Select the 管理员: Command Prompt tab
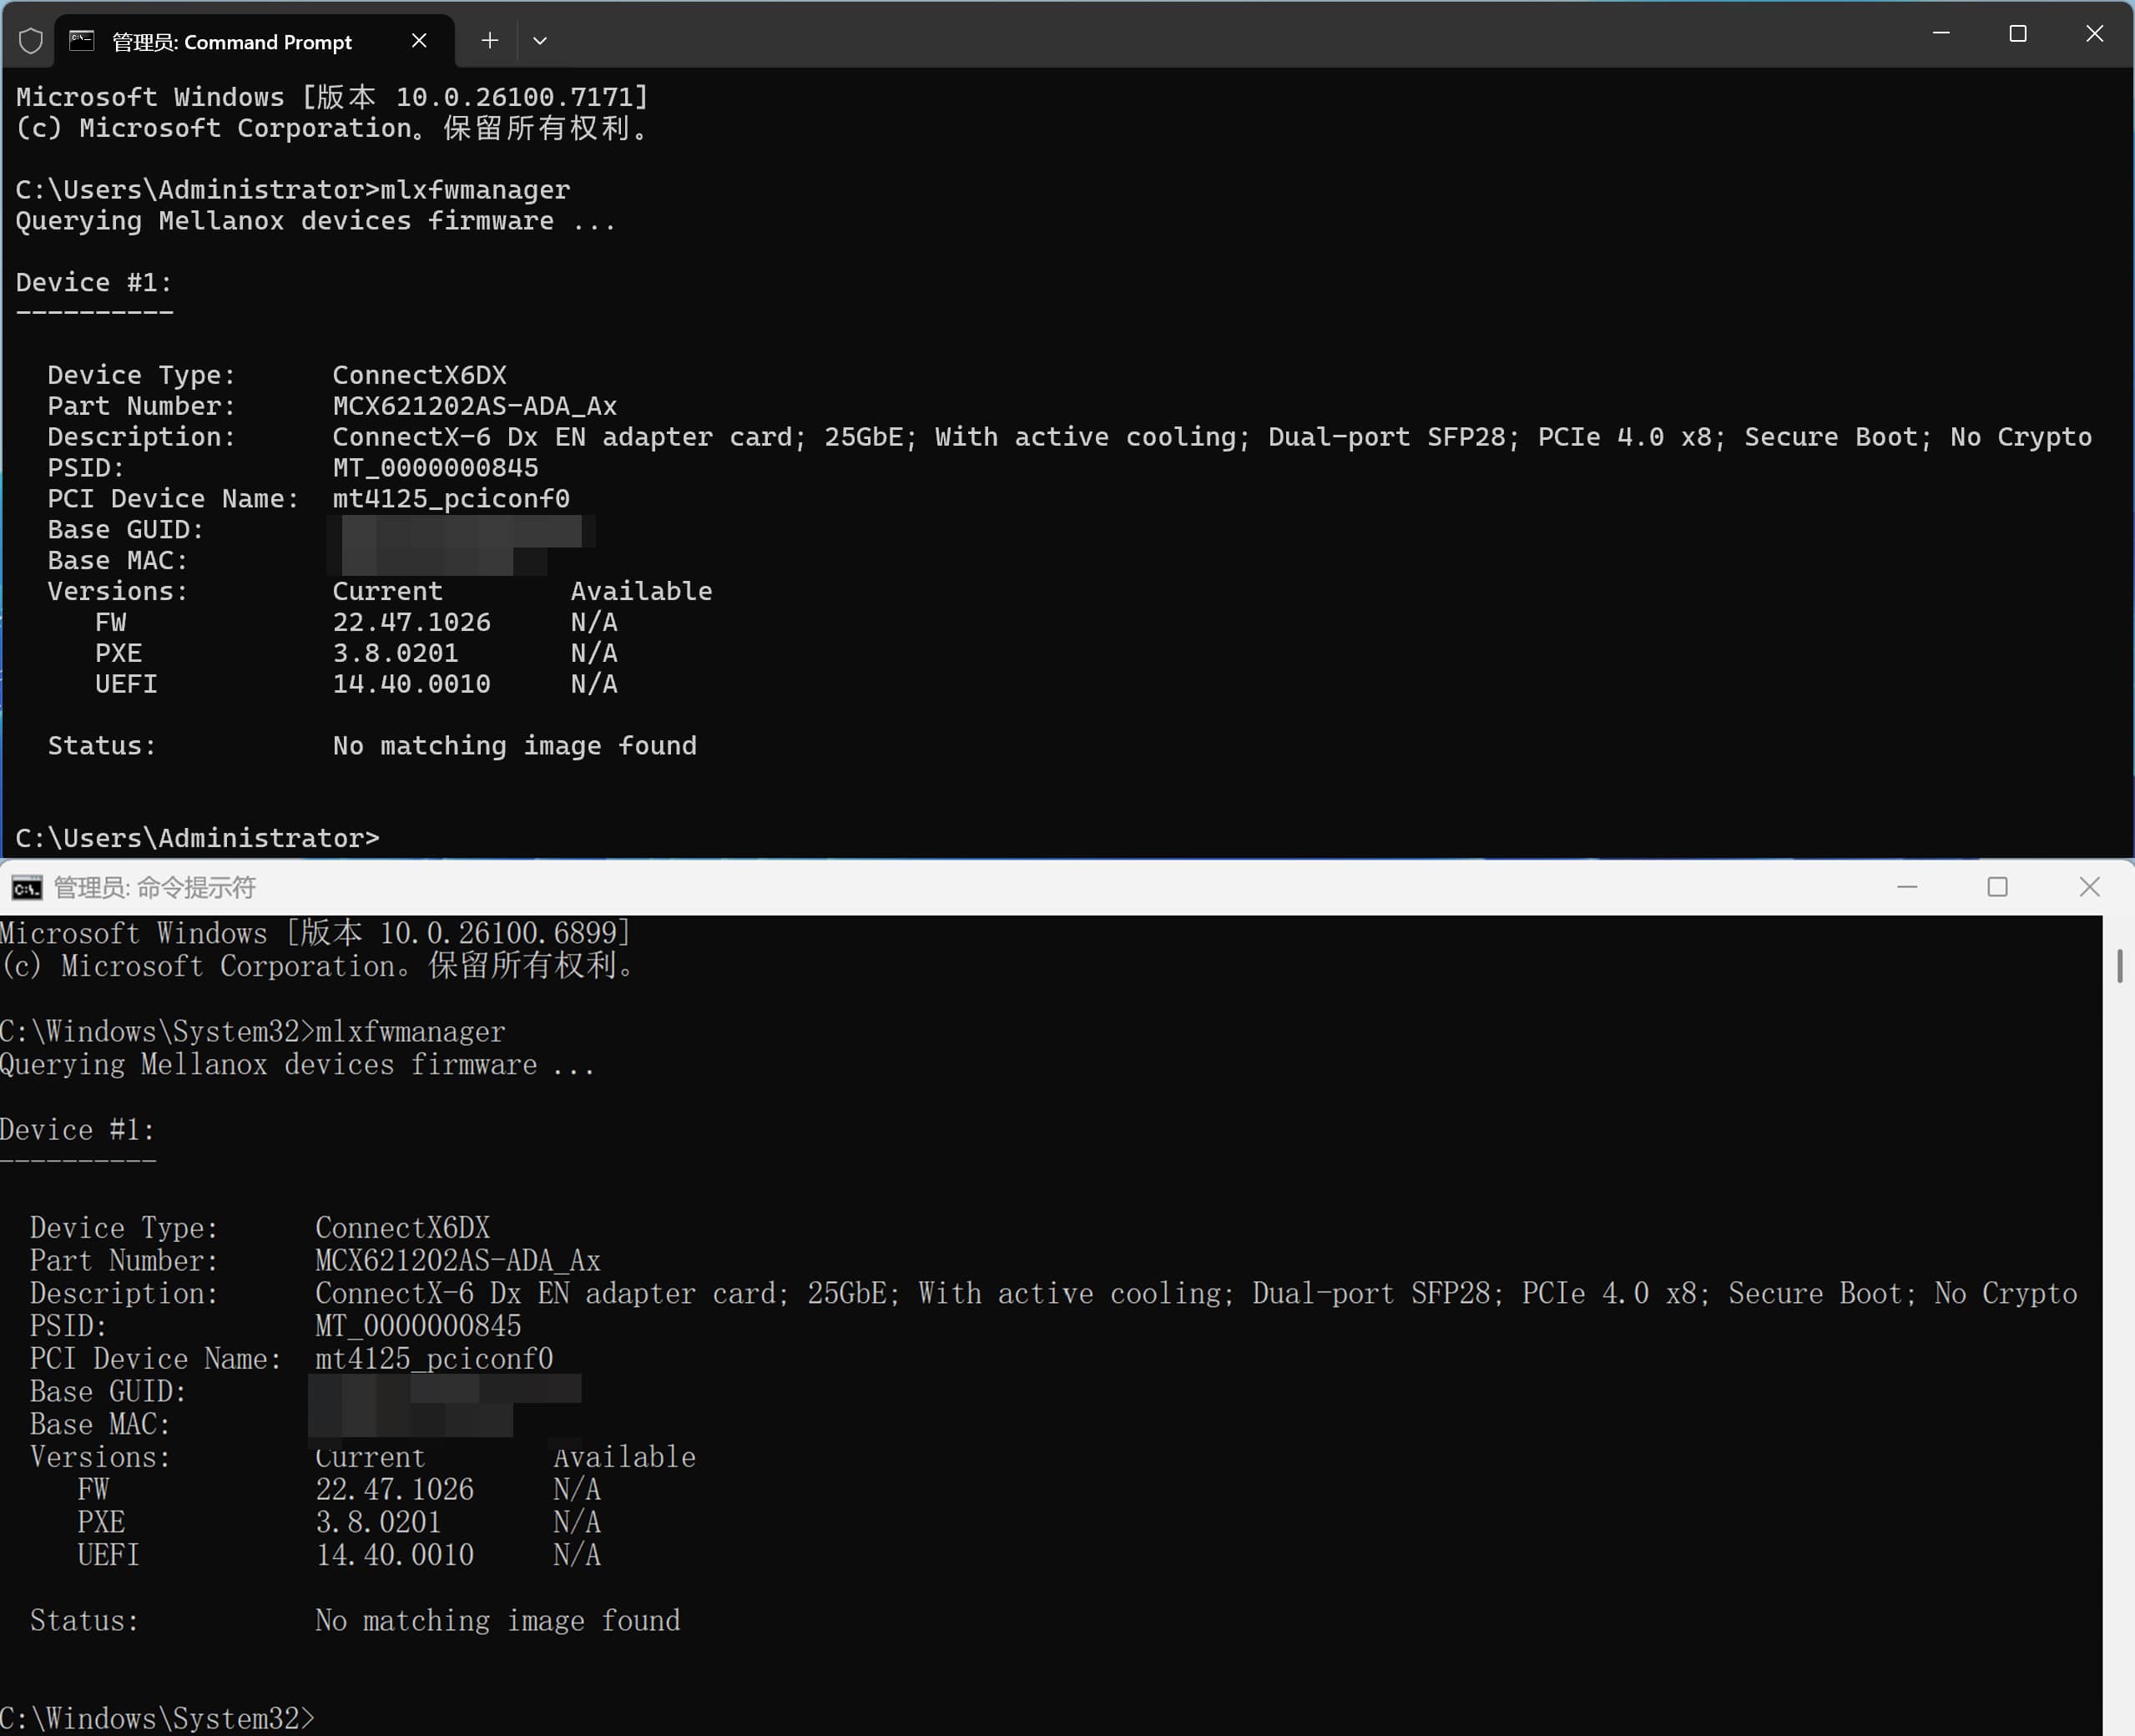This screenshot has width=2135, height=1736. click(232, 42)
